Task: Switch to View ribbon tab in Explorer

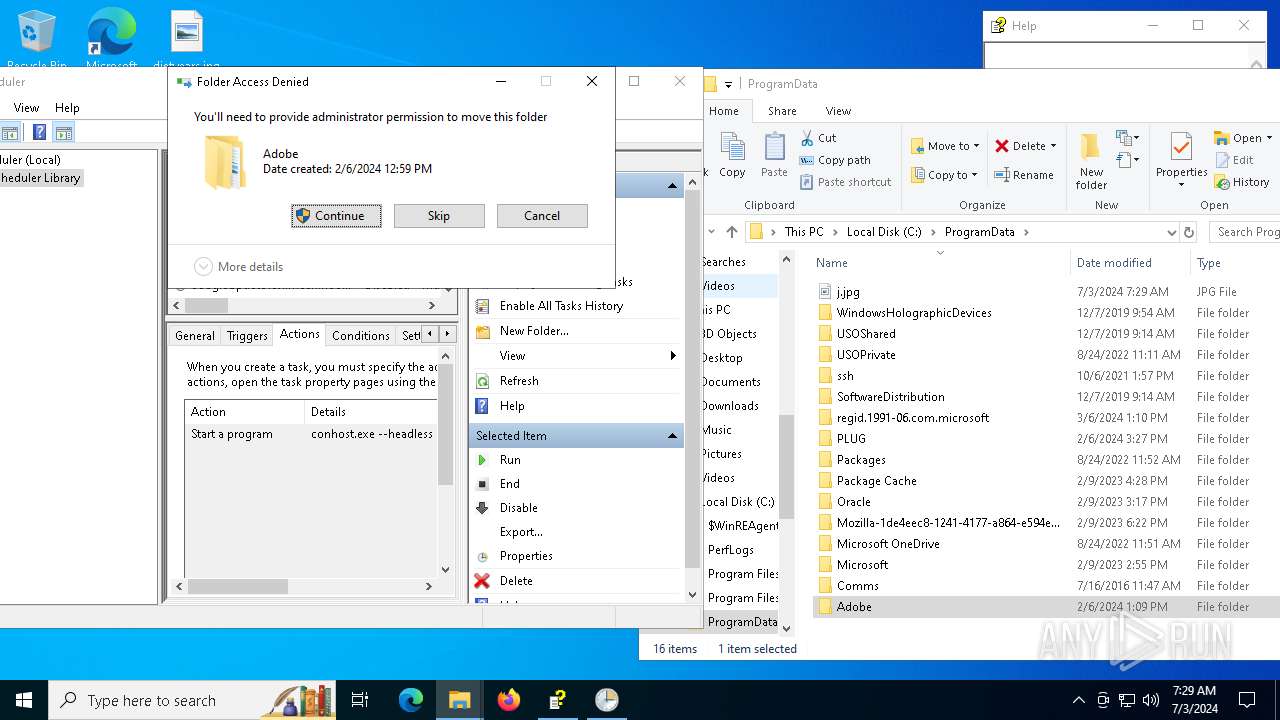Action: [838, 111]
